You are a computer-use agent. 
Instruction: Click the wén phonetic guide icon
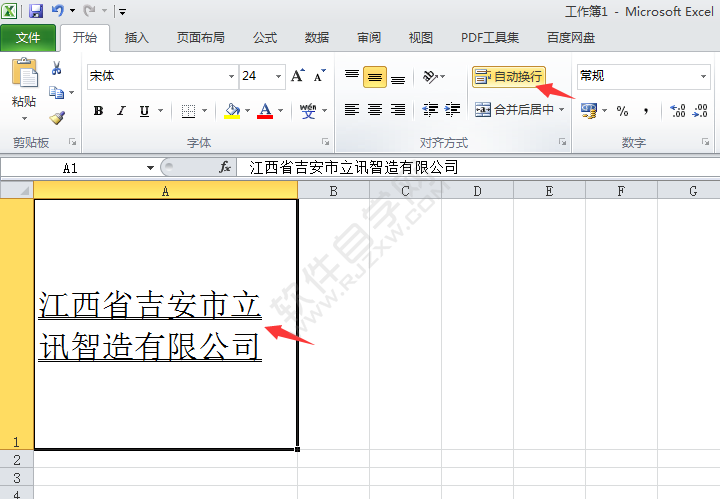pyautogui.click(x=308, y=111)
